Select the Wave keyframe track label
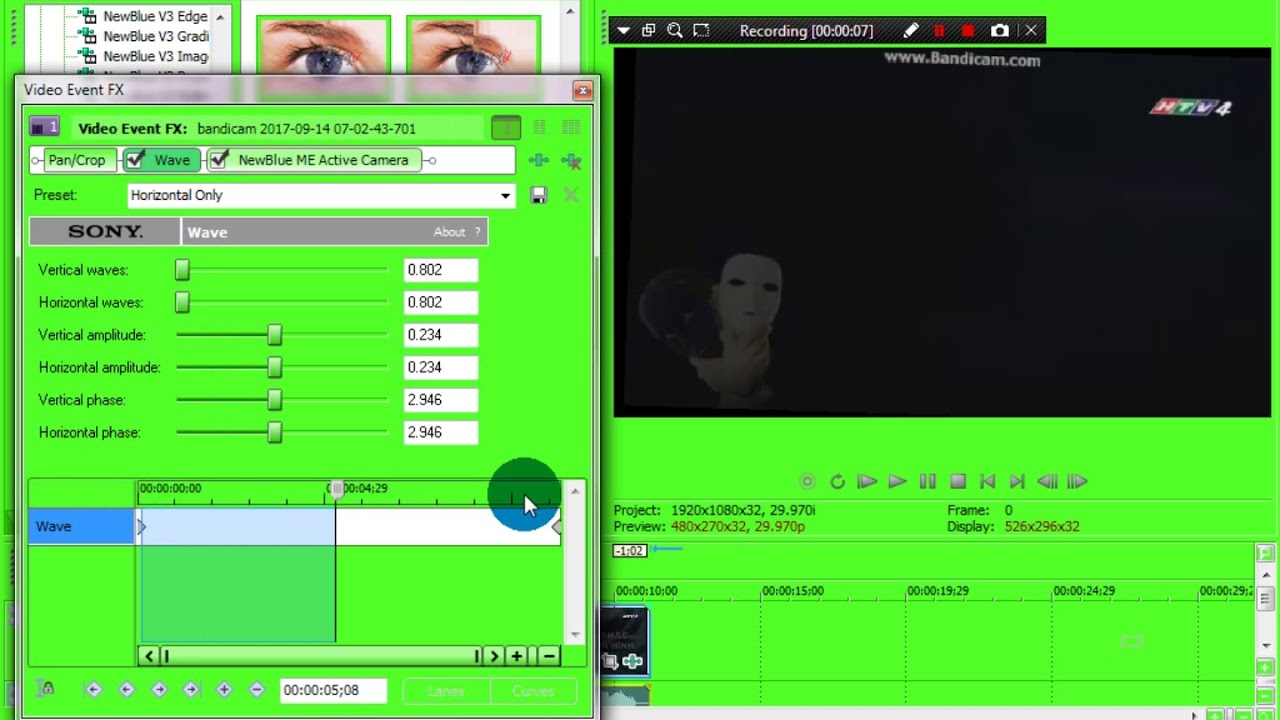1280x720 pixels. (x=82, y=527)
